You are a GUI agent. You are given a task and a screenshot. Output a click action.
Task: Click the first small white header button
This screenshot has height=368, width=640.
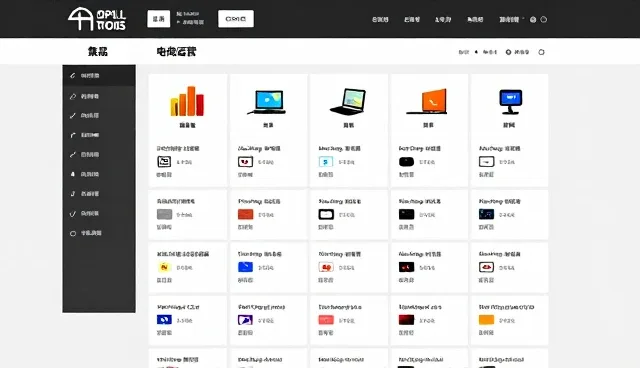point(158,19)
